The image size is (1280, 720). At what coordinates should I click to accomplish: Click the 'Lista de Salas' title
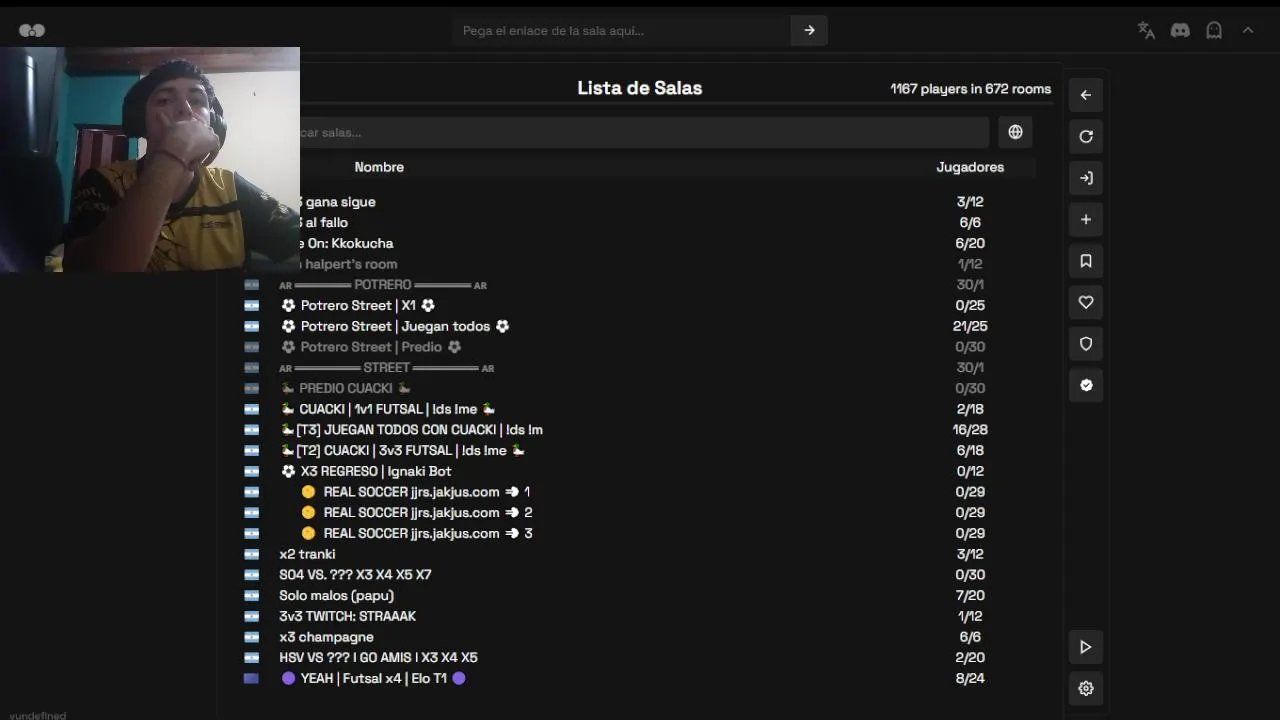click(640, 88)
